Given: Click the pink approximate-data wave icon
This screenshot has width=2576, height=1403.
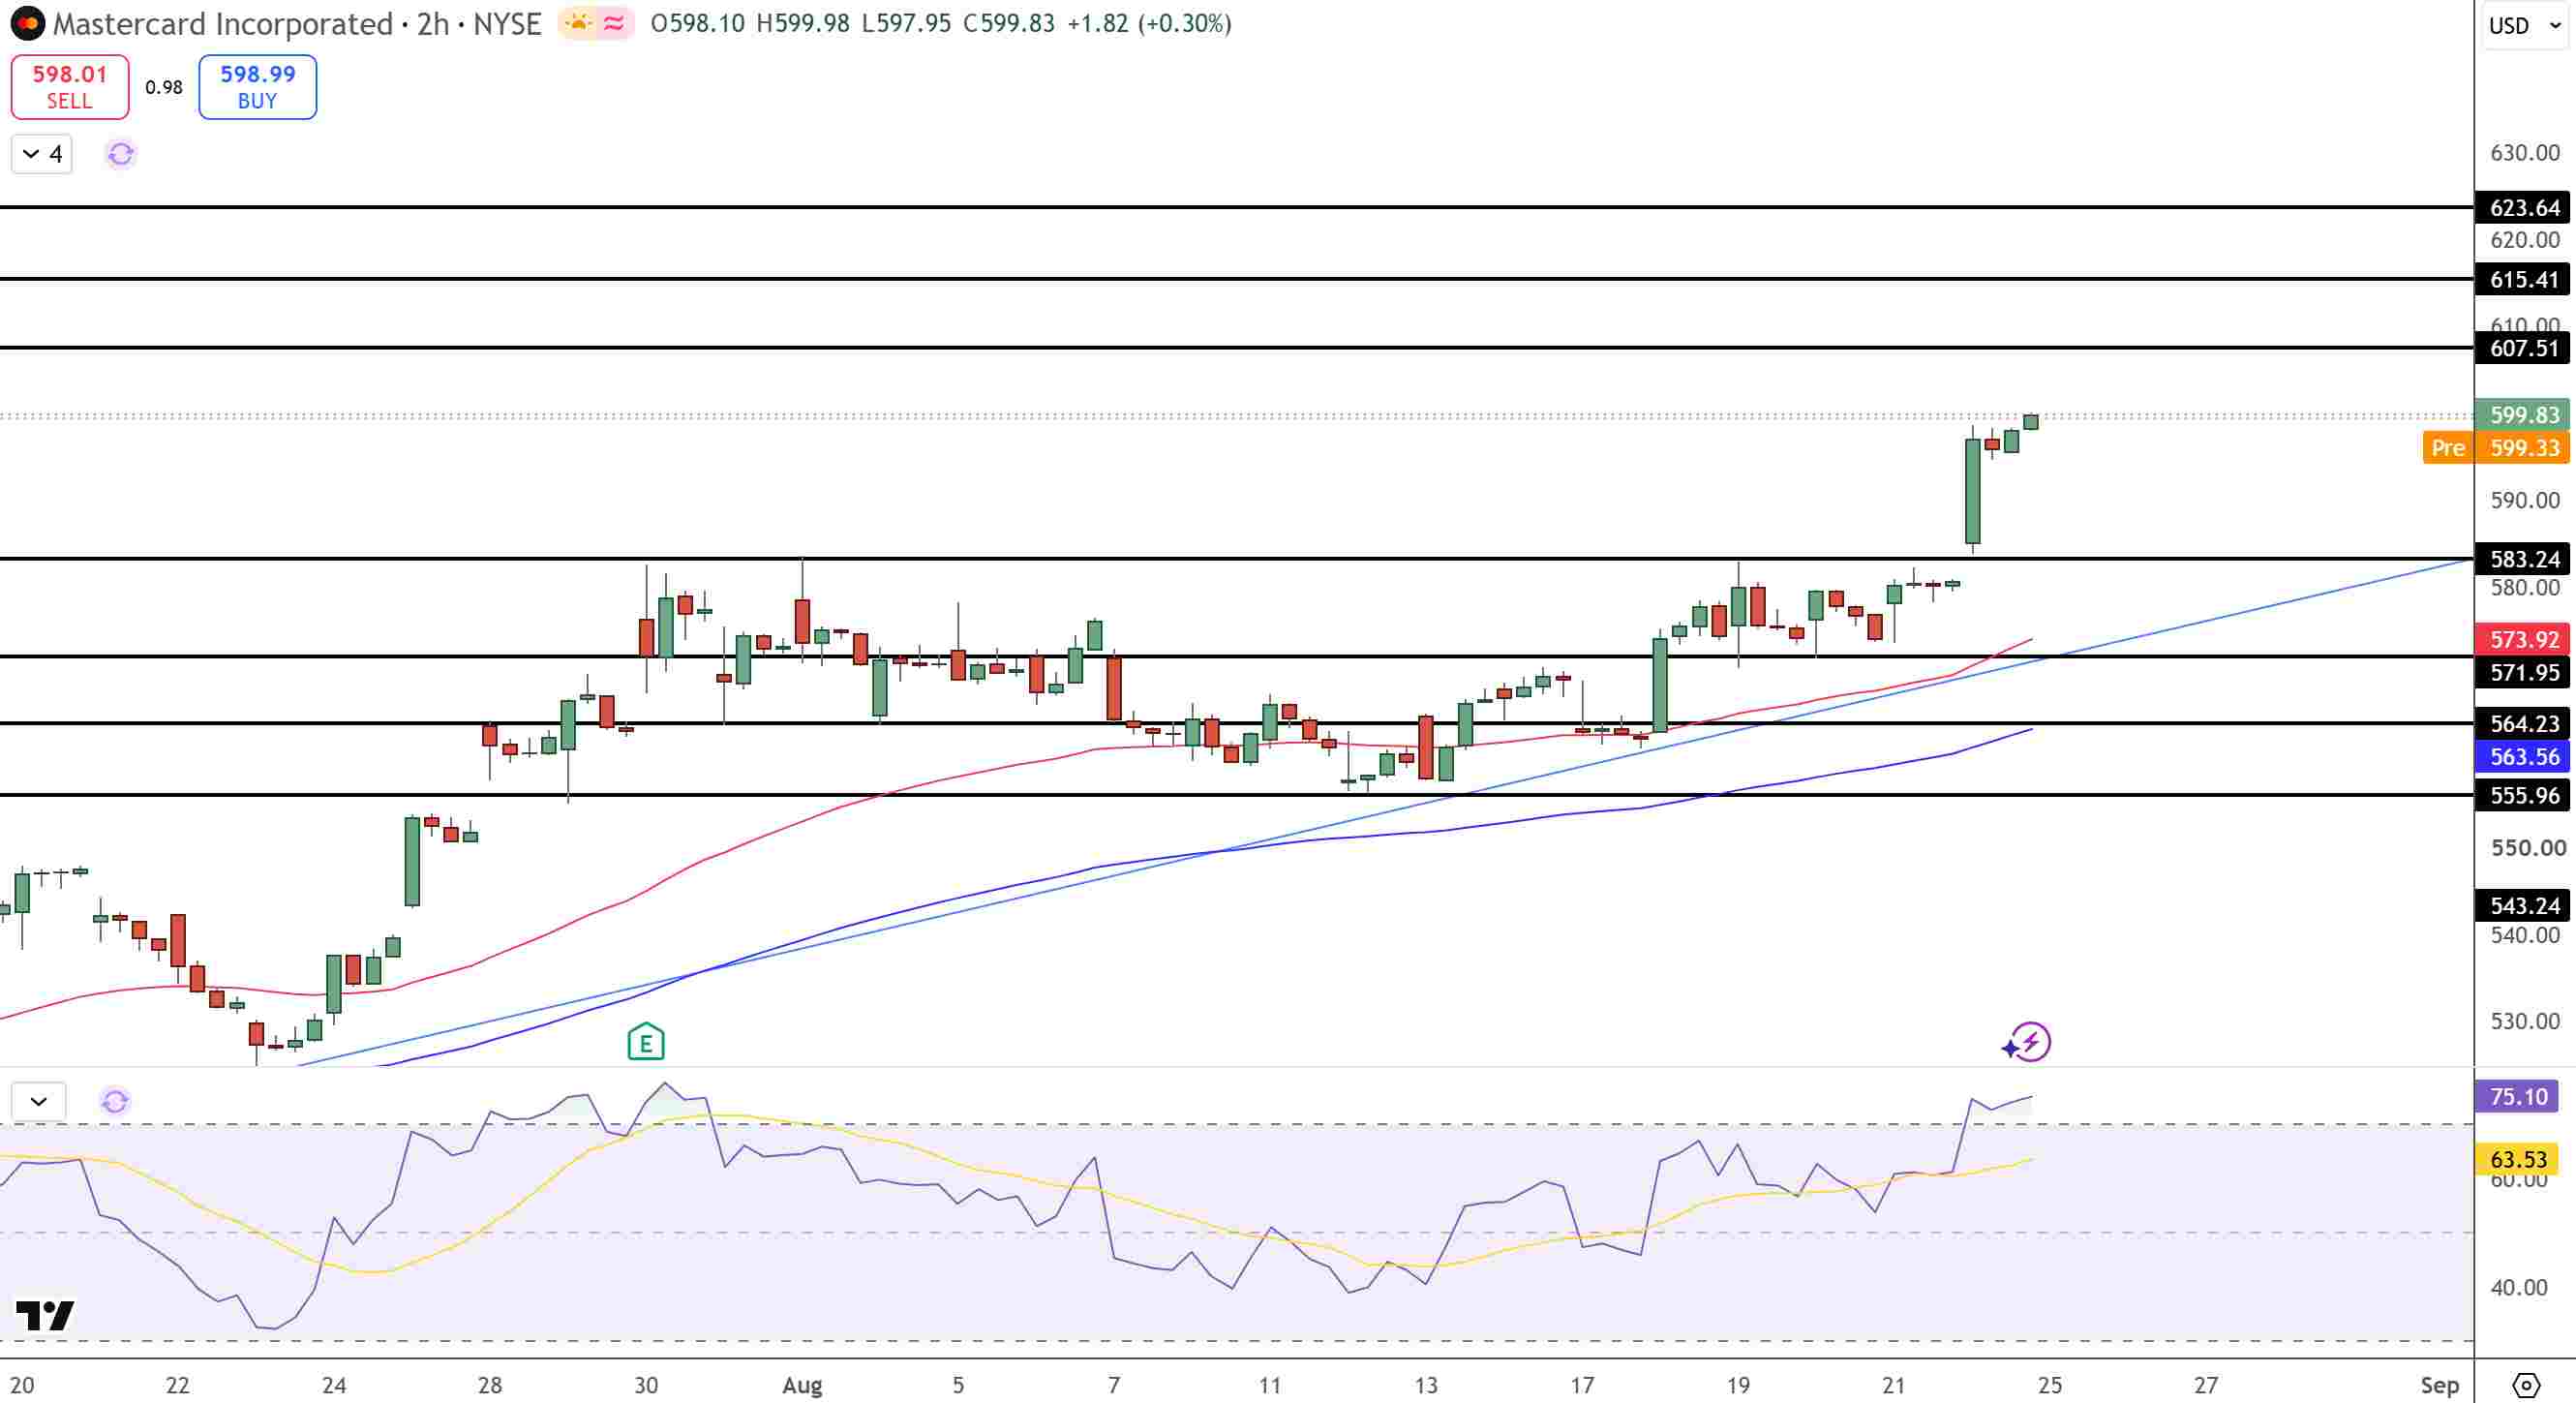Looking at the screenshot, I should coord(613,22).
